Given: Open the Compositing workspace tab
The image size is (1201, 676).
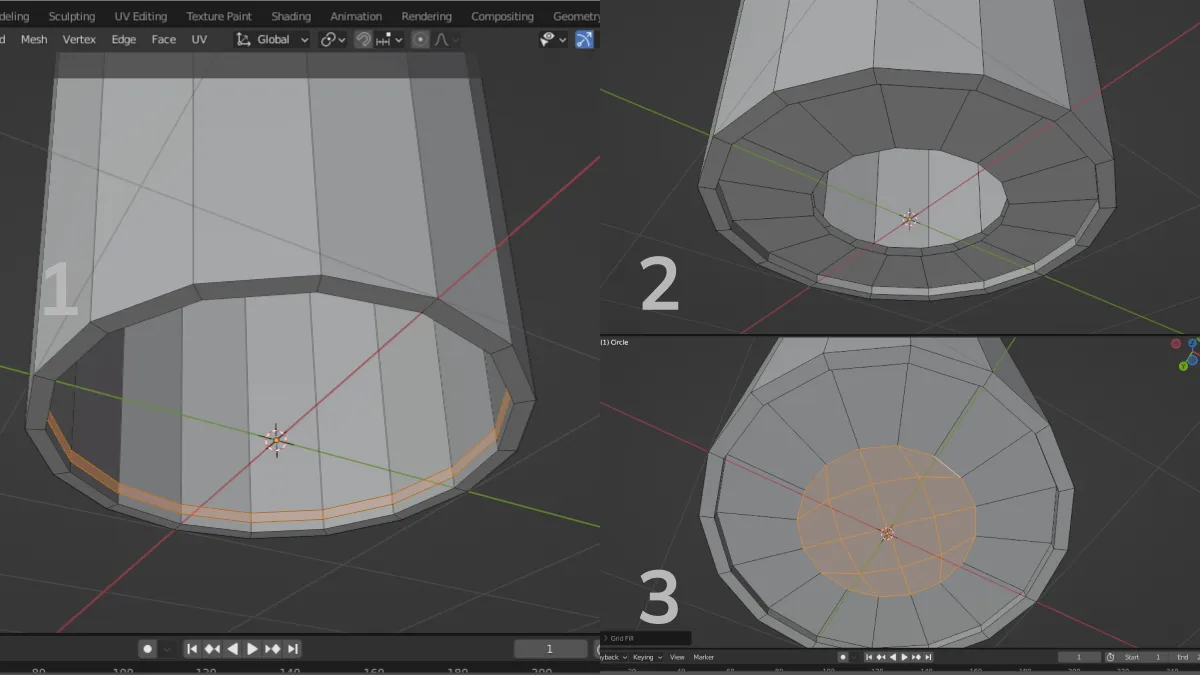Looking at the screenshot, I should tap(502, 16).
